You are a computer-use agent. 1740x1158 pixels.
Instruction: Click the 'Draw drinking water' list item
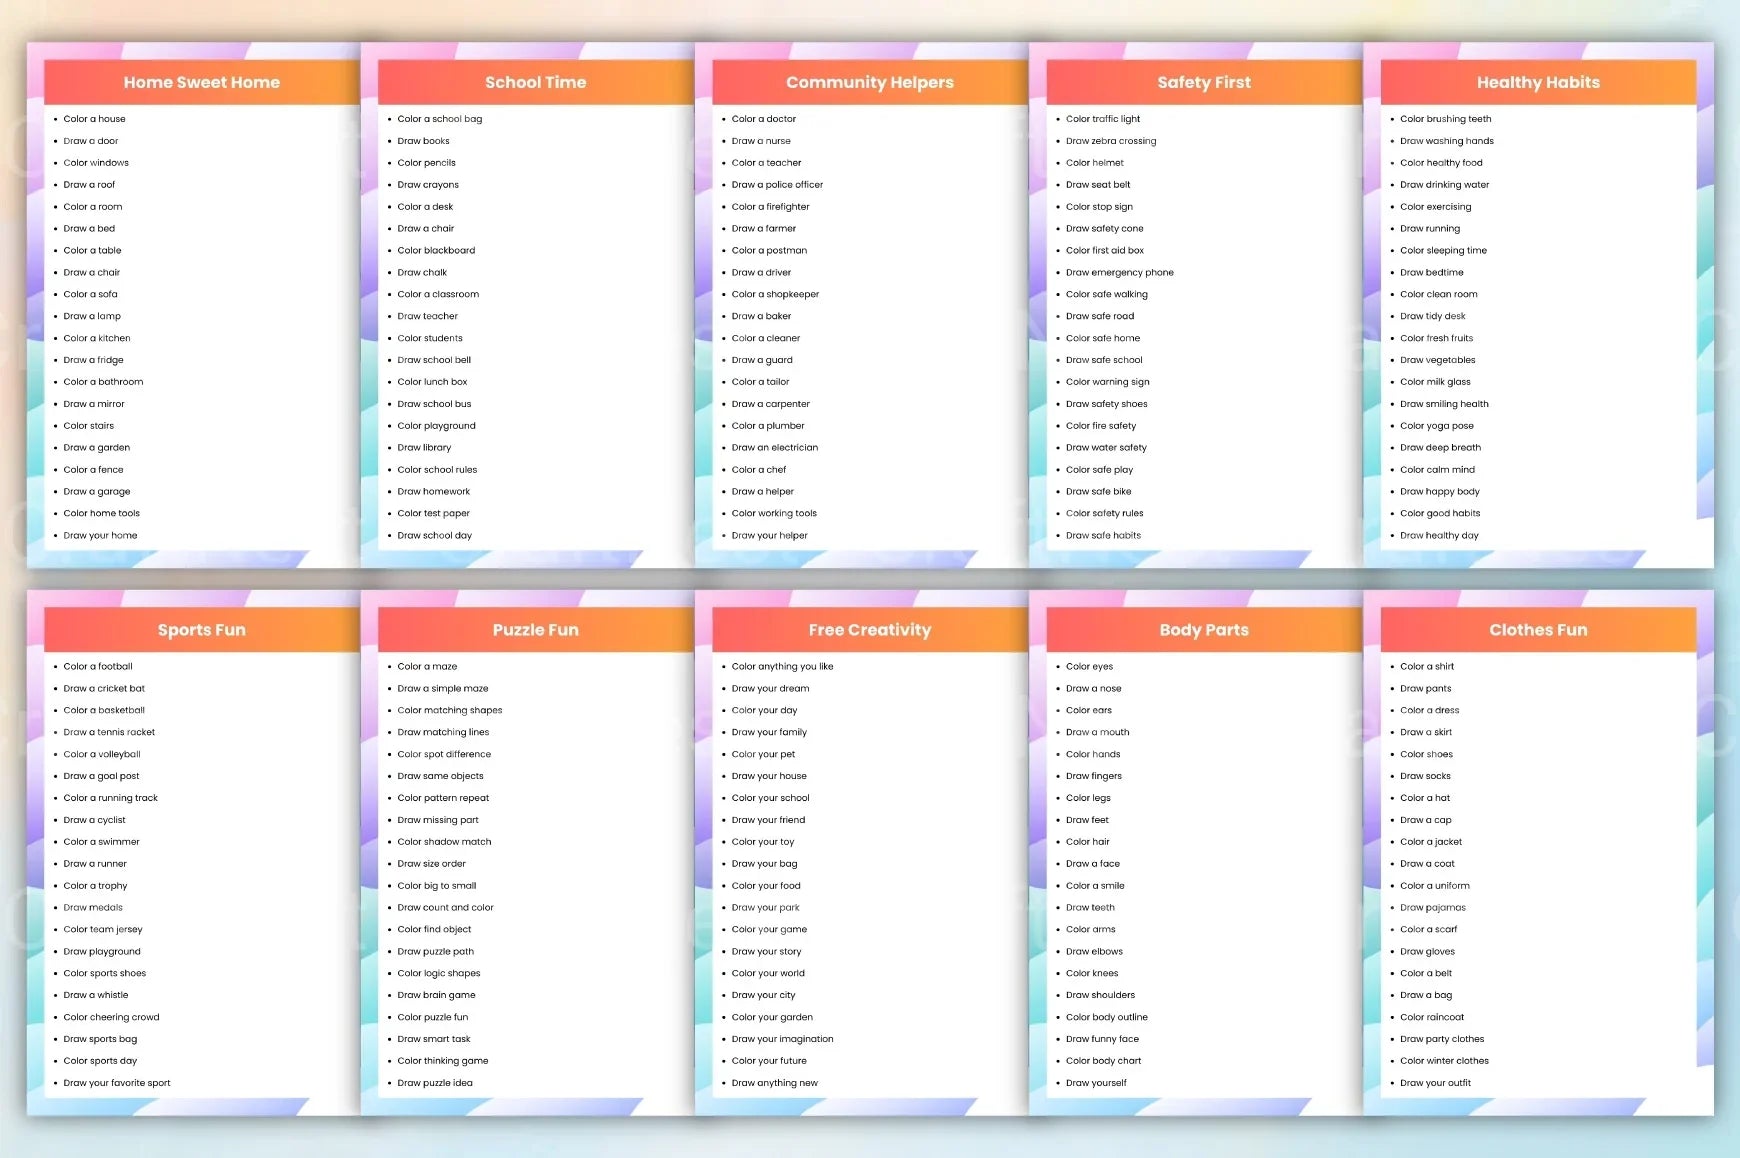[x=1444, y=185]
